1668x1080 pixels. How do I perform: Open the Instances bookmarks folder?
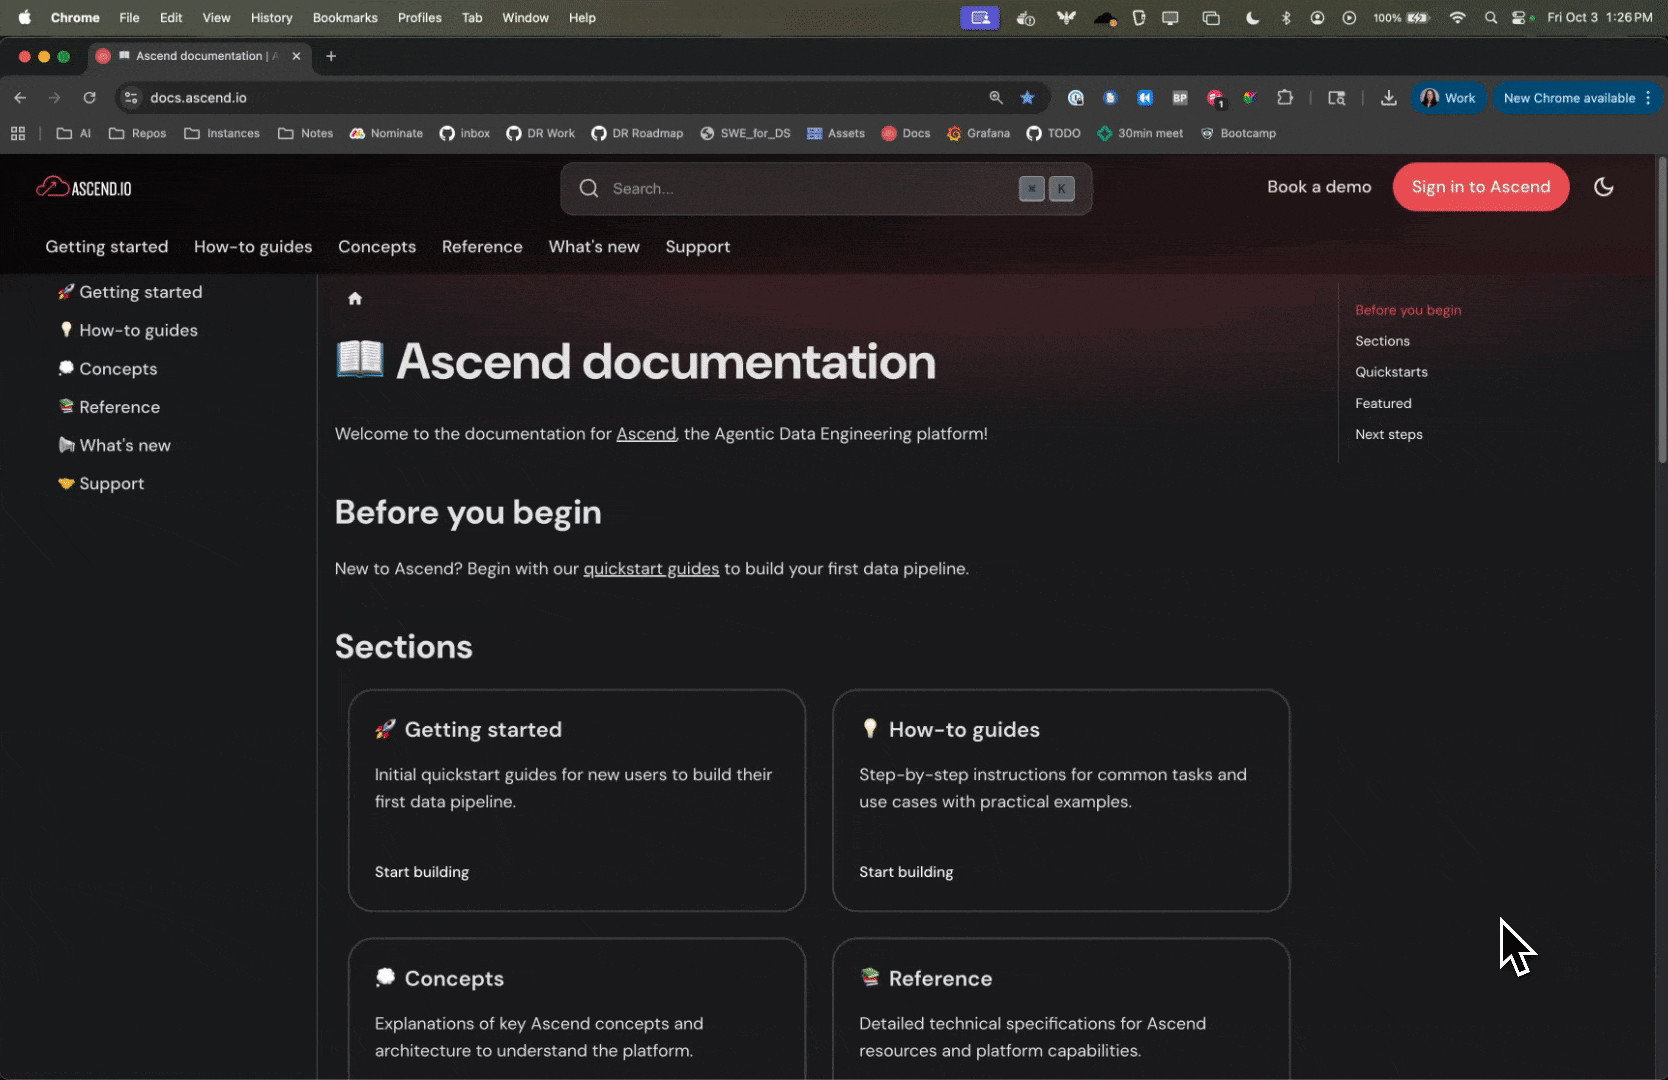[222, 133]
